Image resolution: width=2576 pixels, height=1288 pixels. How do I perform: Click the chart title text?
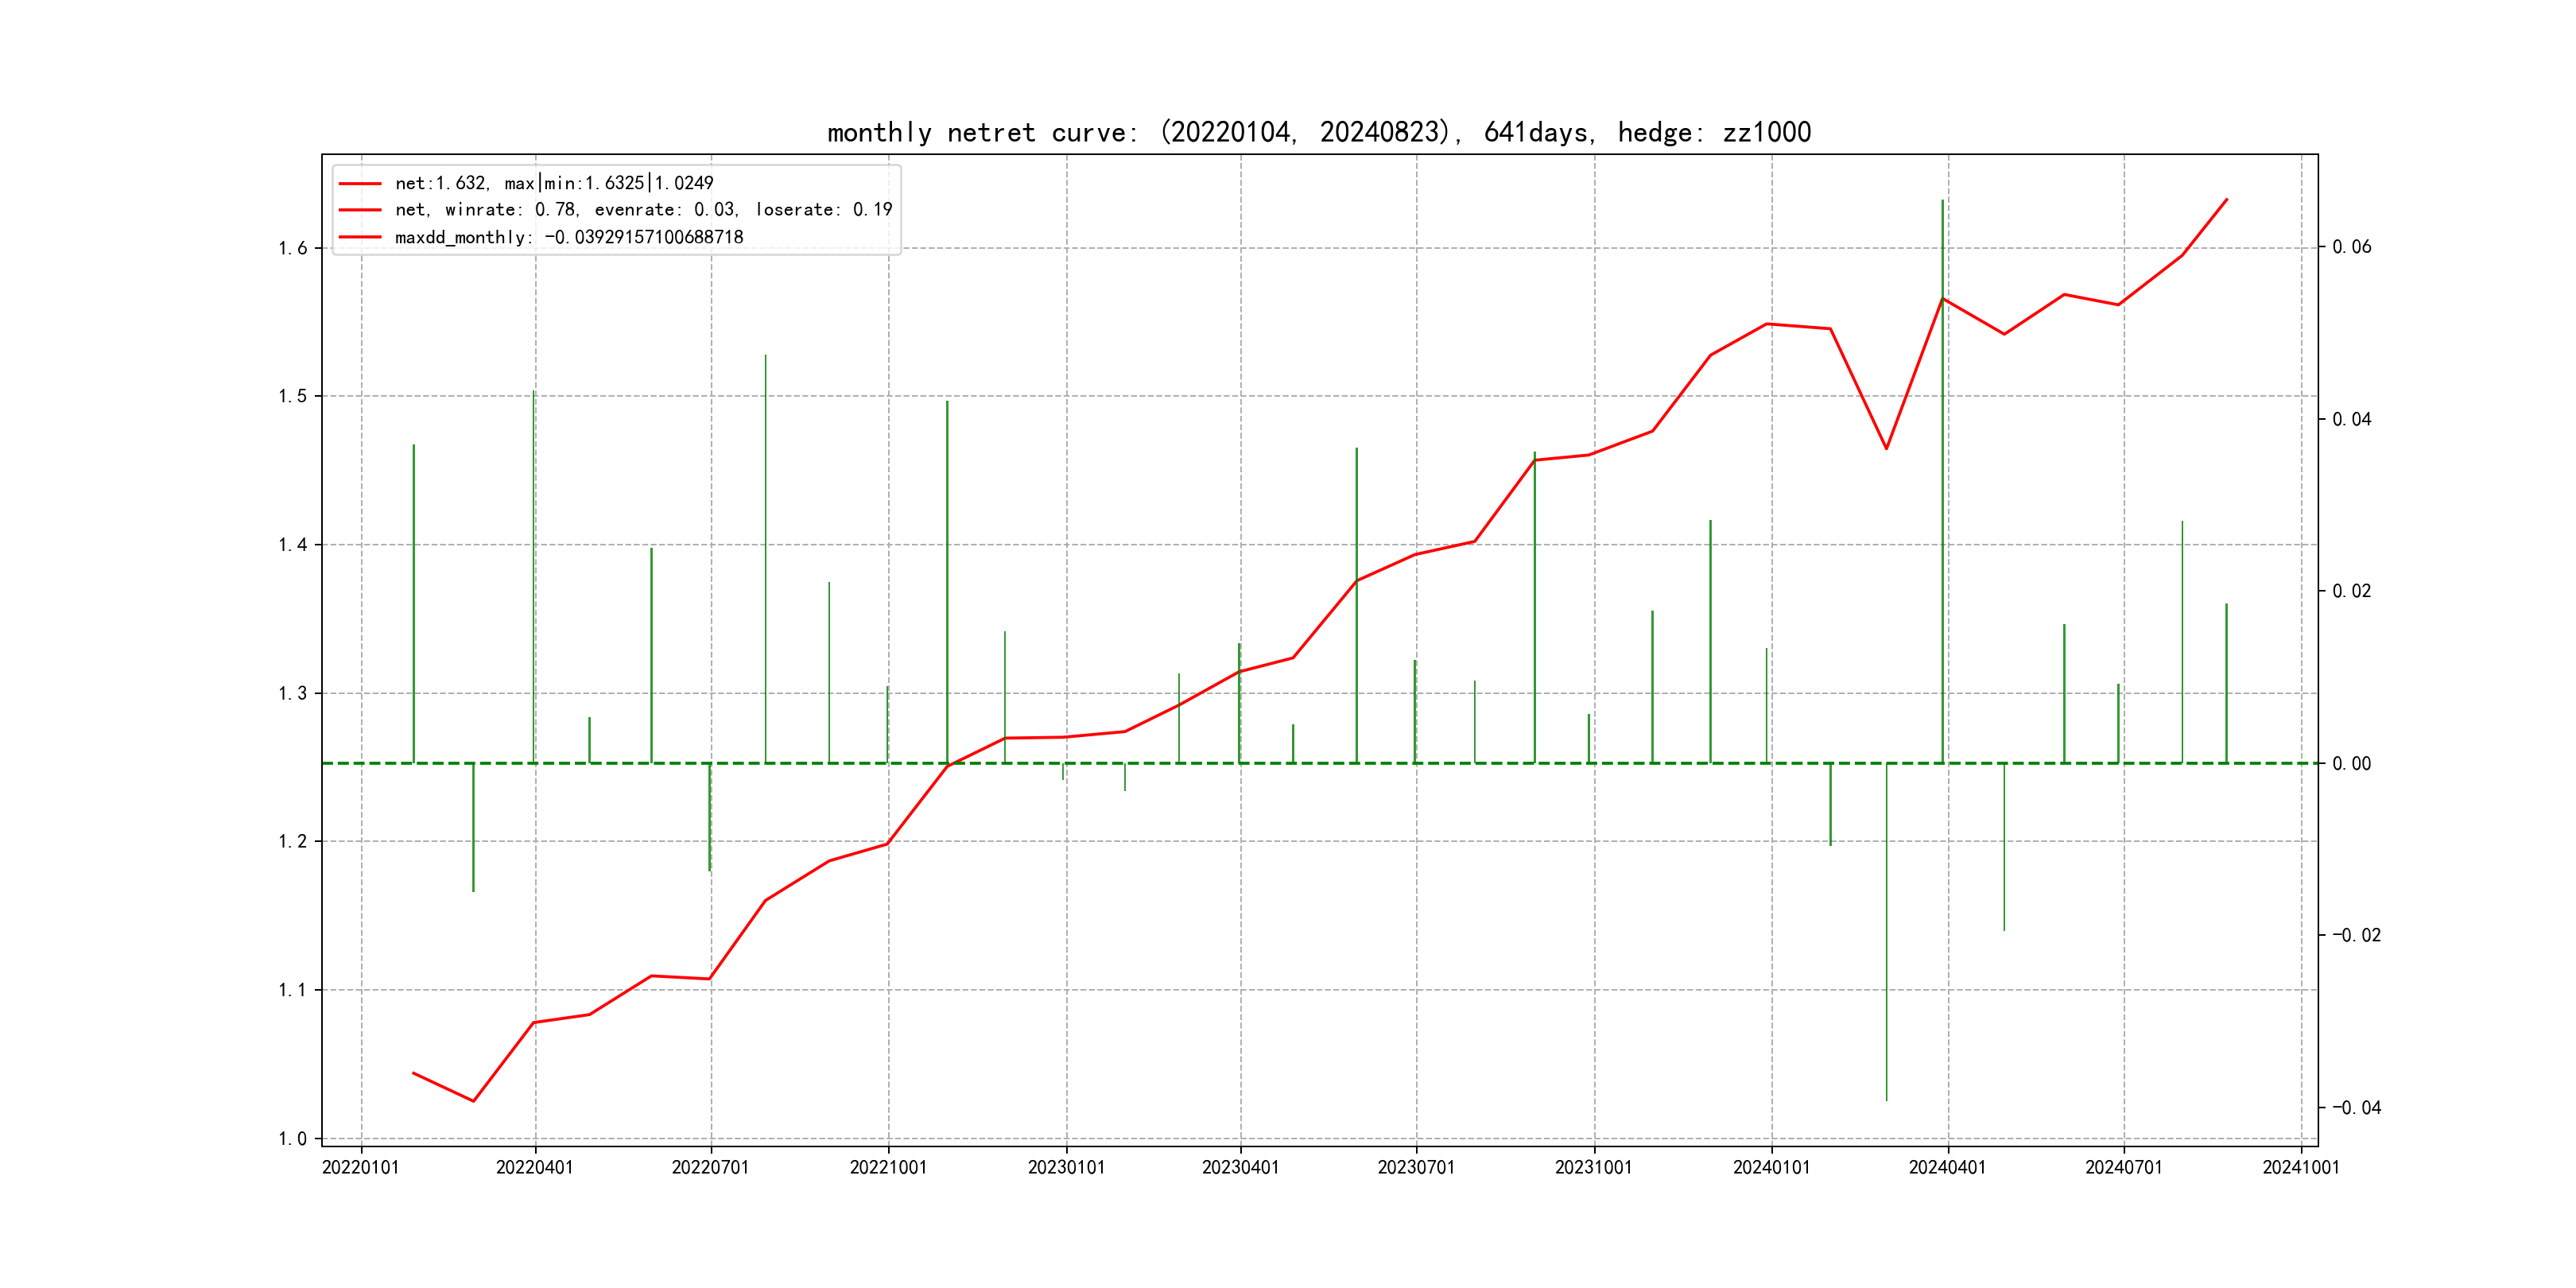coord(1318,132)
